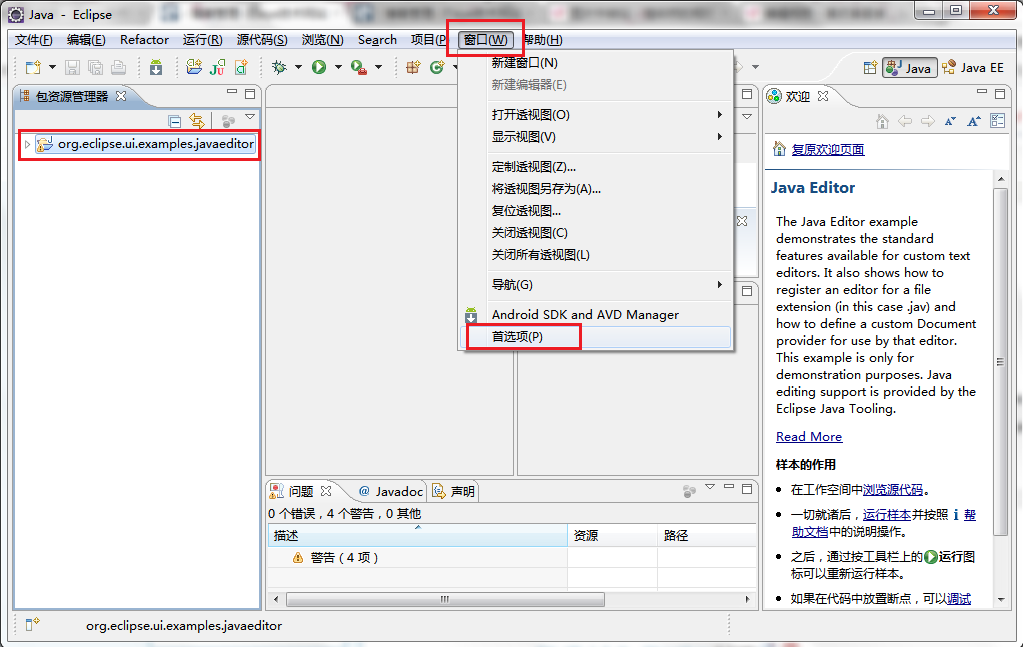Viewport: 1023px width, 647px height.
Task: Click the status bar icon at bottom-left
Action: [32, 625]
